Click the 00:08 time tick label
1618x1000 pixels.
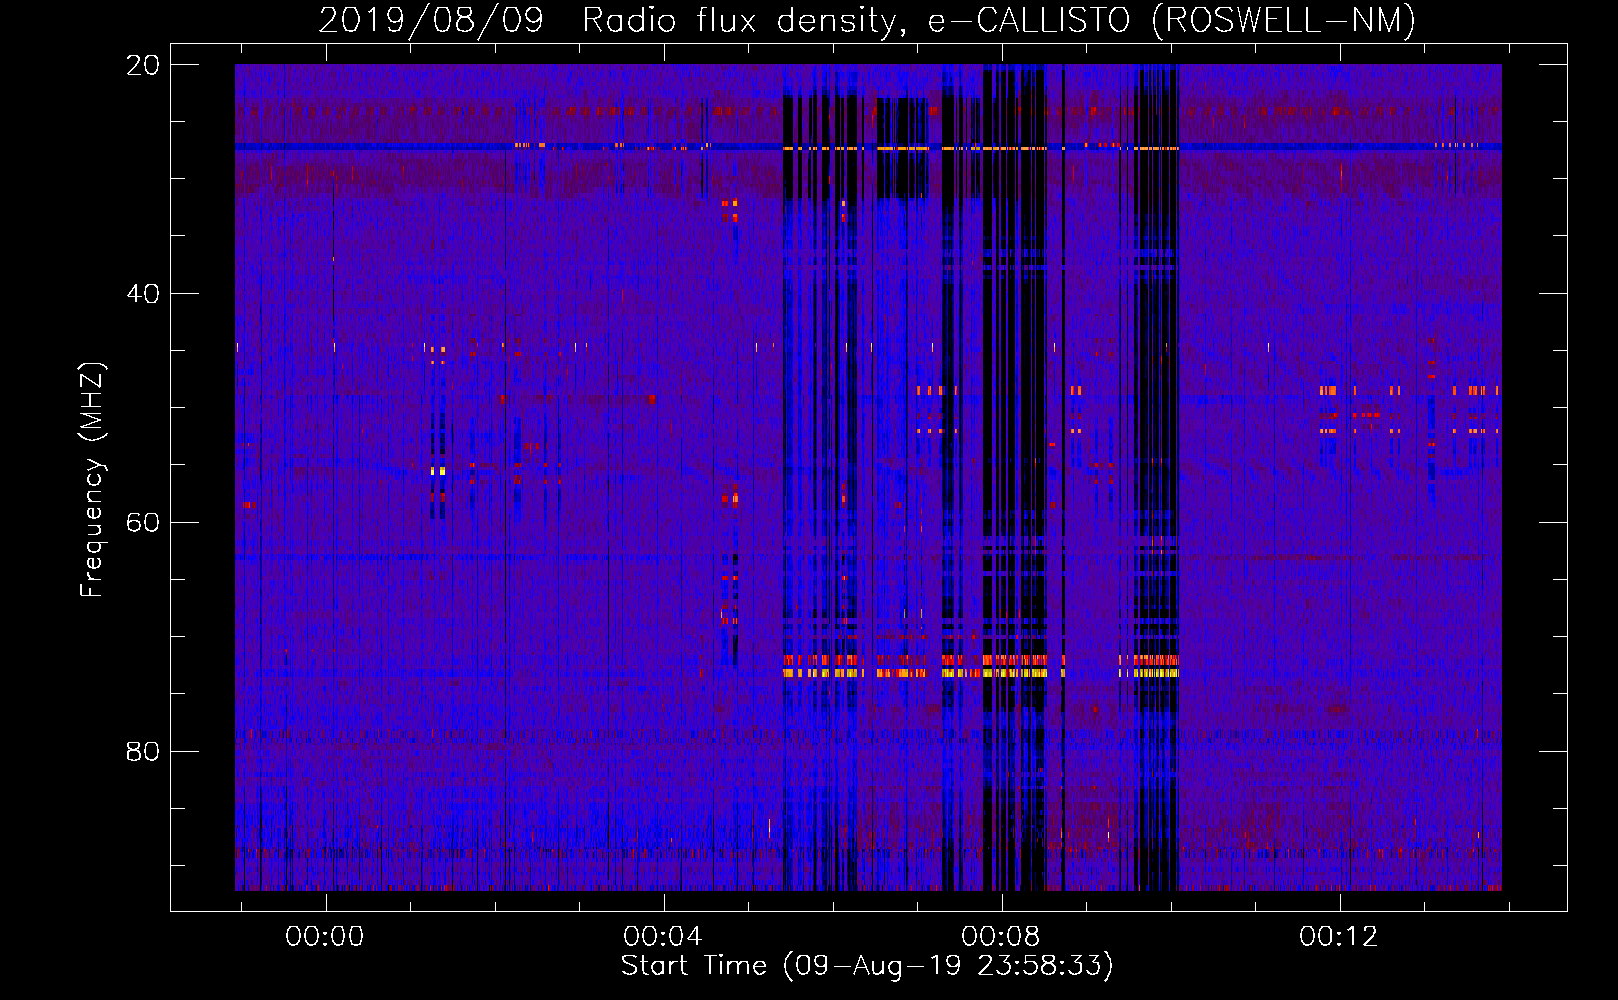click(1001, 937)
